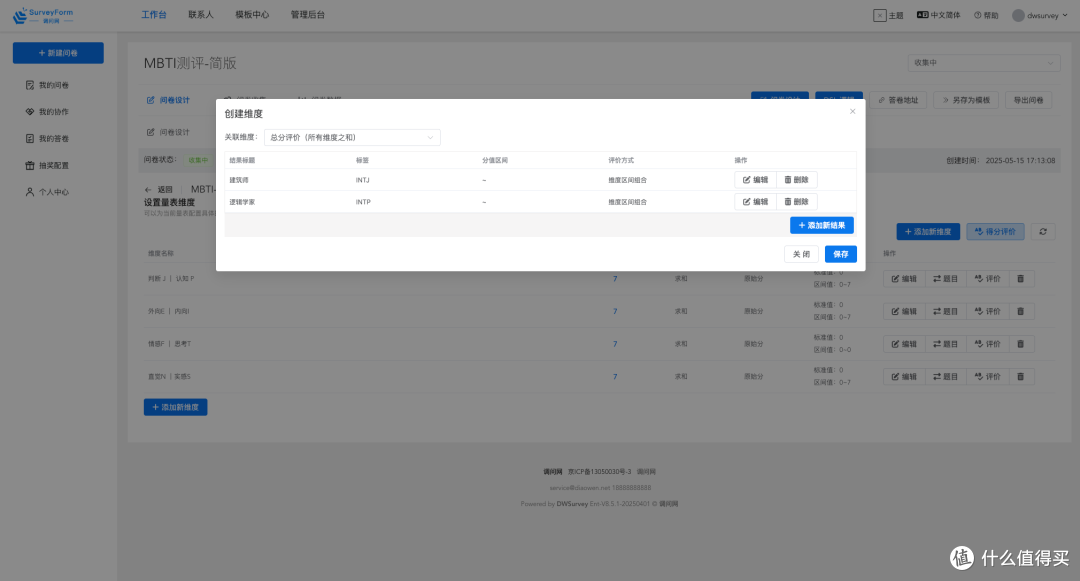Go to 联系人 in top navigation
Screen dimensions: 1080x581
tap(201, 14)
